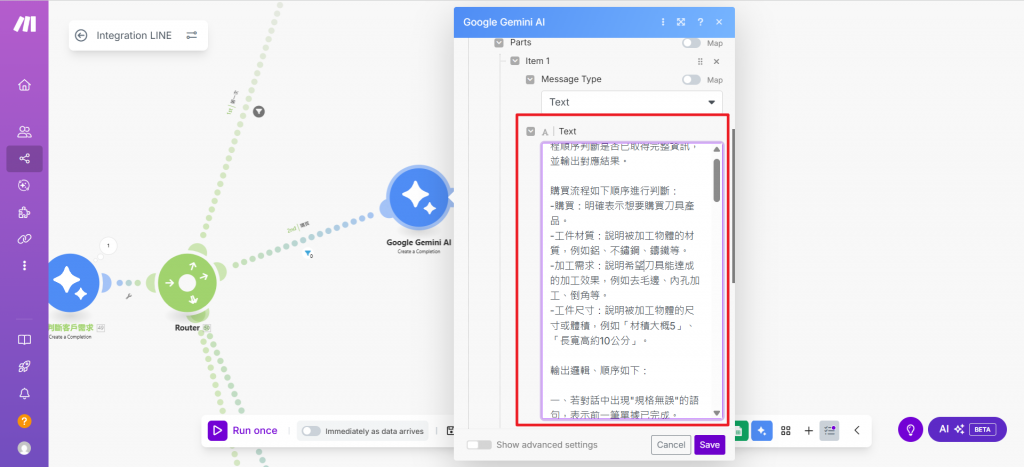Toggle Immediately as data arrives scheduling
This screenshot has height=467, width=1024.
pyautogui.click(x=311, y=431)
